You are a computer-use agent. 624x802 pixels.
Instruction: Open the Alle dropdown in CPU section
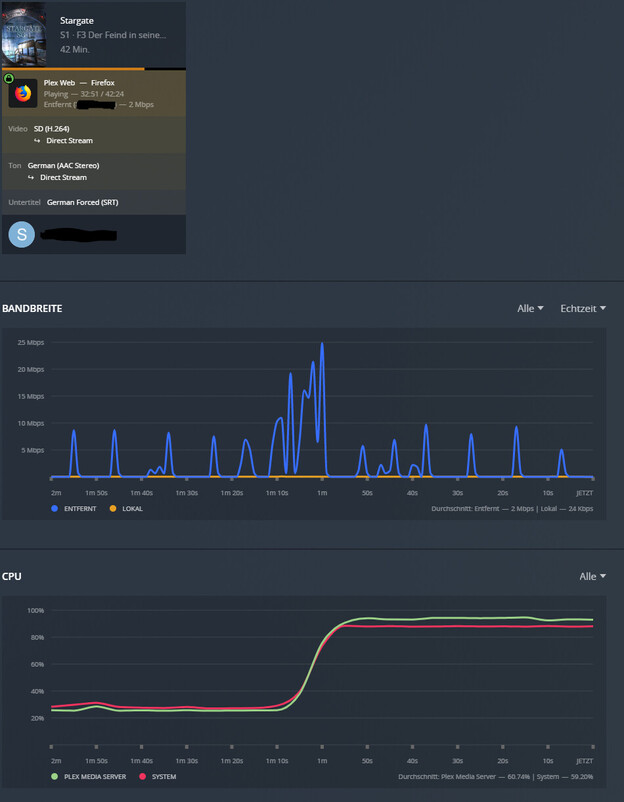pyautogui.click(x=592, y=576)
